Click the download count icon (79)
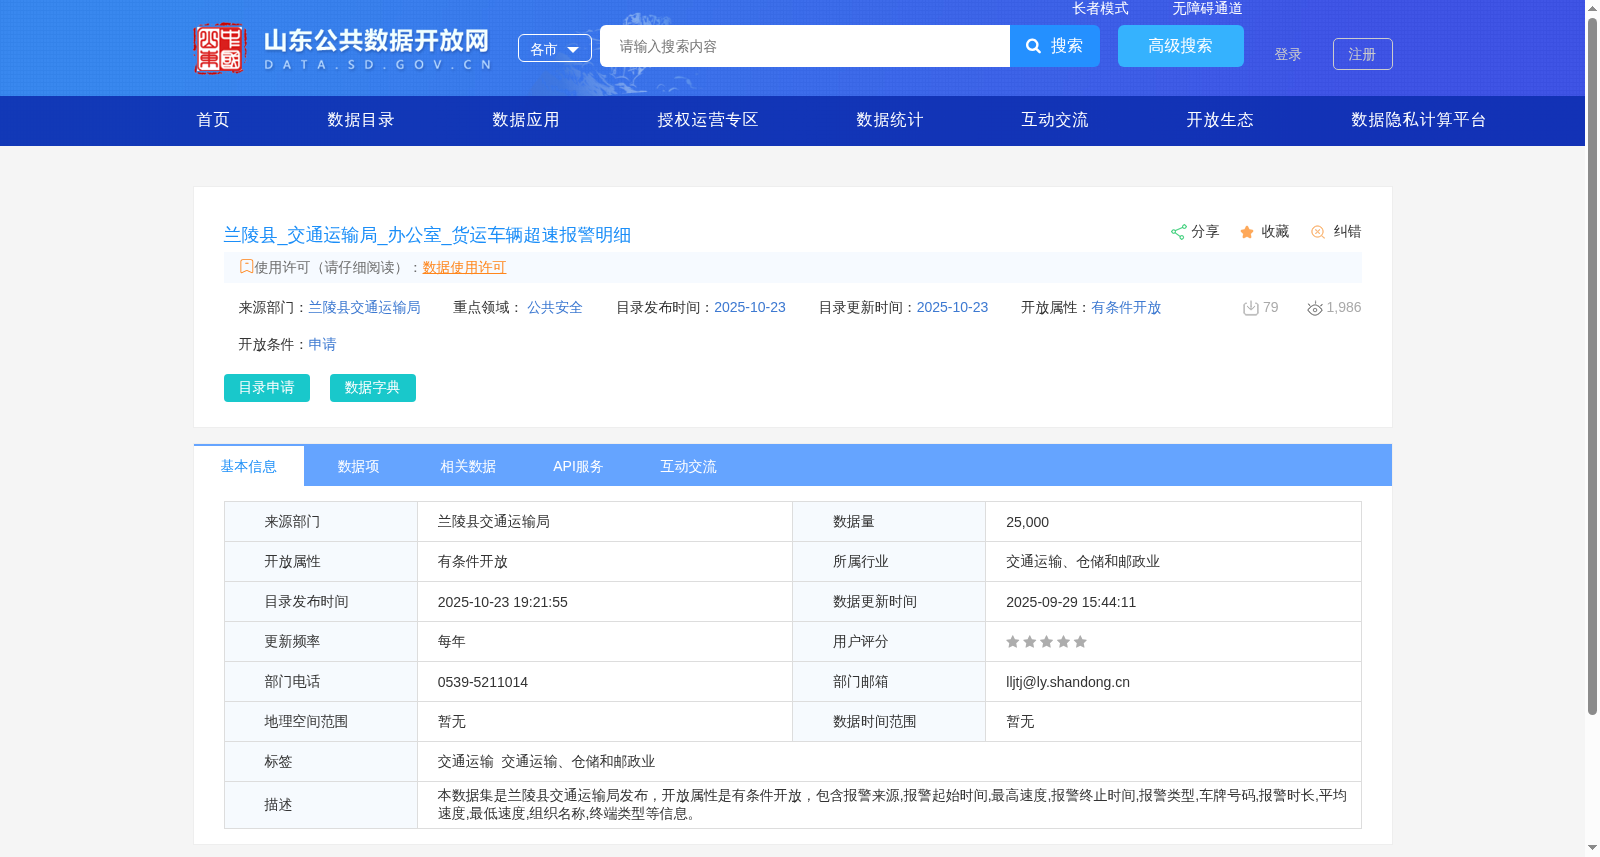Image resolution: width=1600 pixels, height=857 pixels. pyautogui.click(x=1250, y=308)
